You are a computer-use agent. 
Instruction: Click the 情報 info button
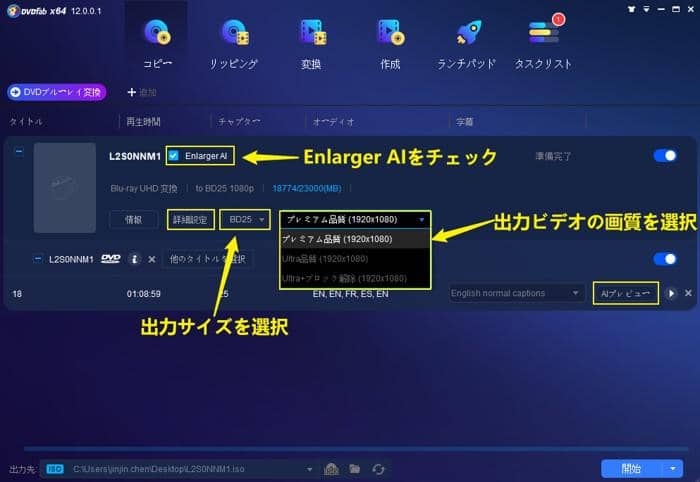coord(133,220)
